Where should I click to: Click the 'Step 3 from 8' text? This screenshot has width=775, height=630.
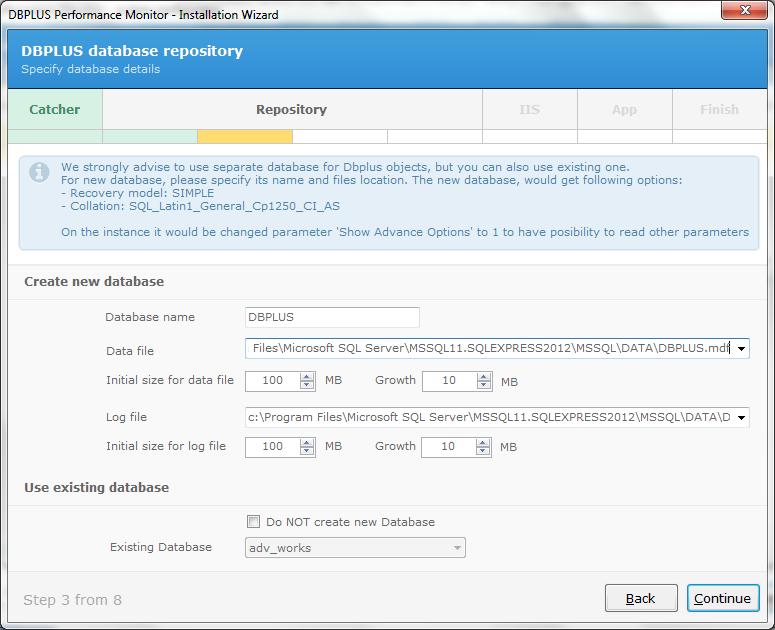click(72, 600)
